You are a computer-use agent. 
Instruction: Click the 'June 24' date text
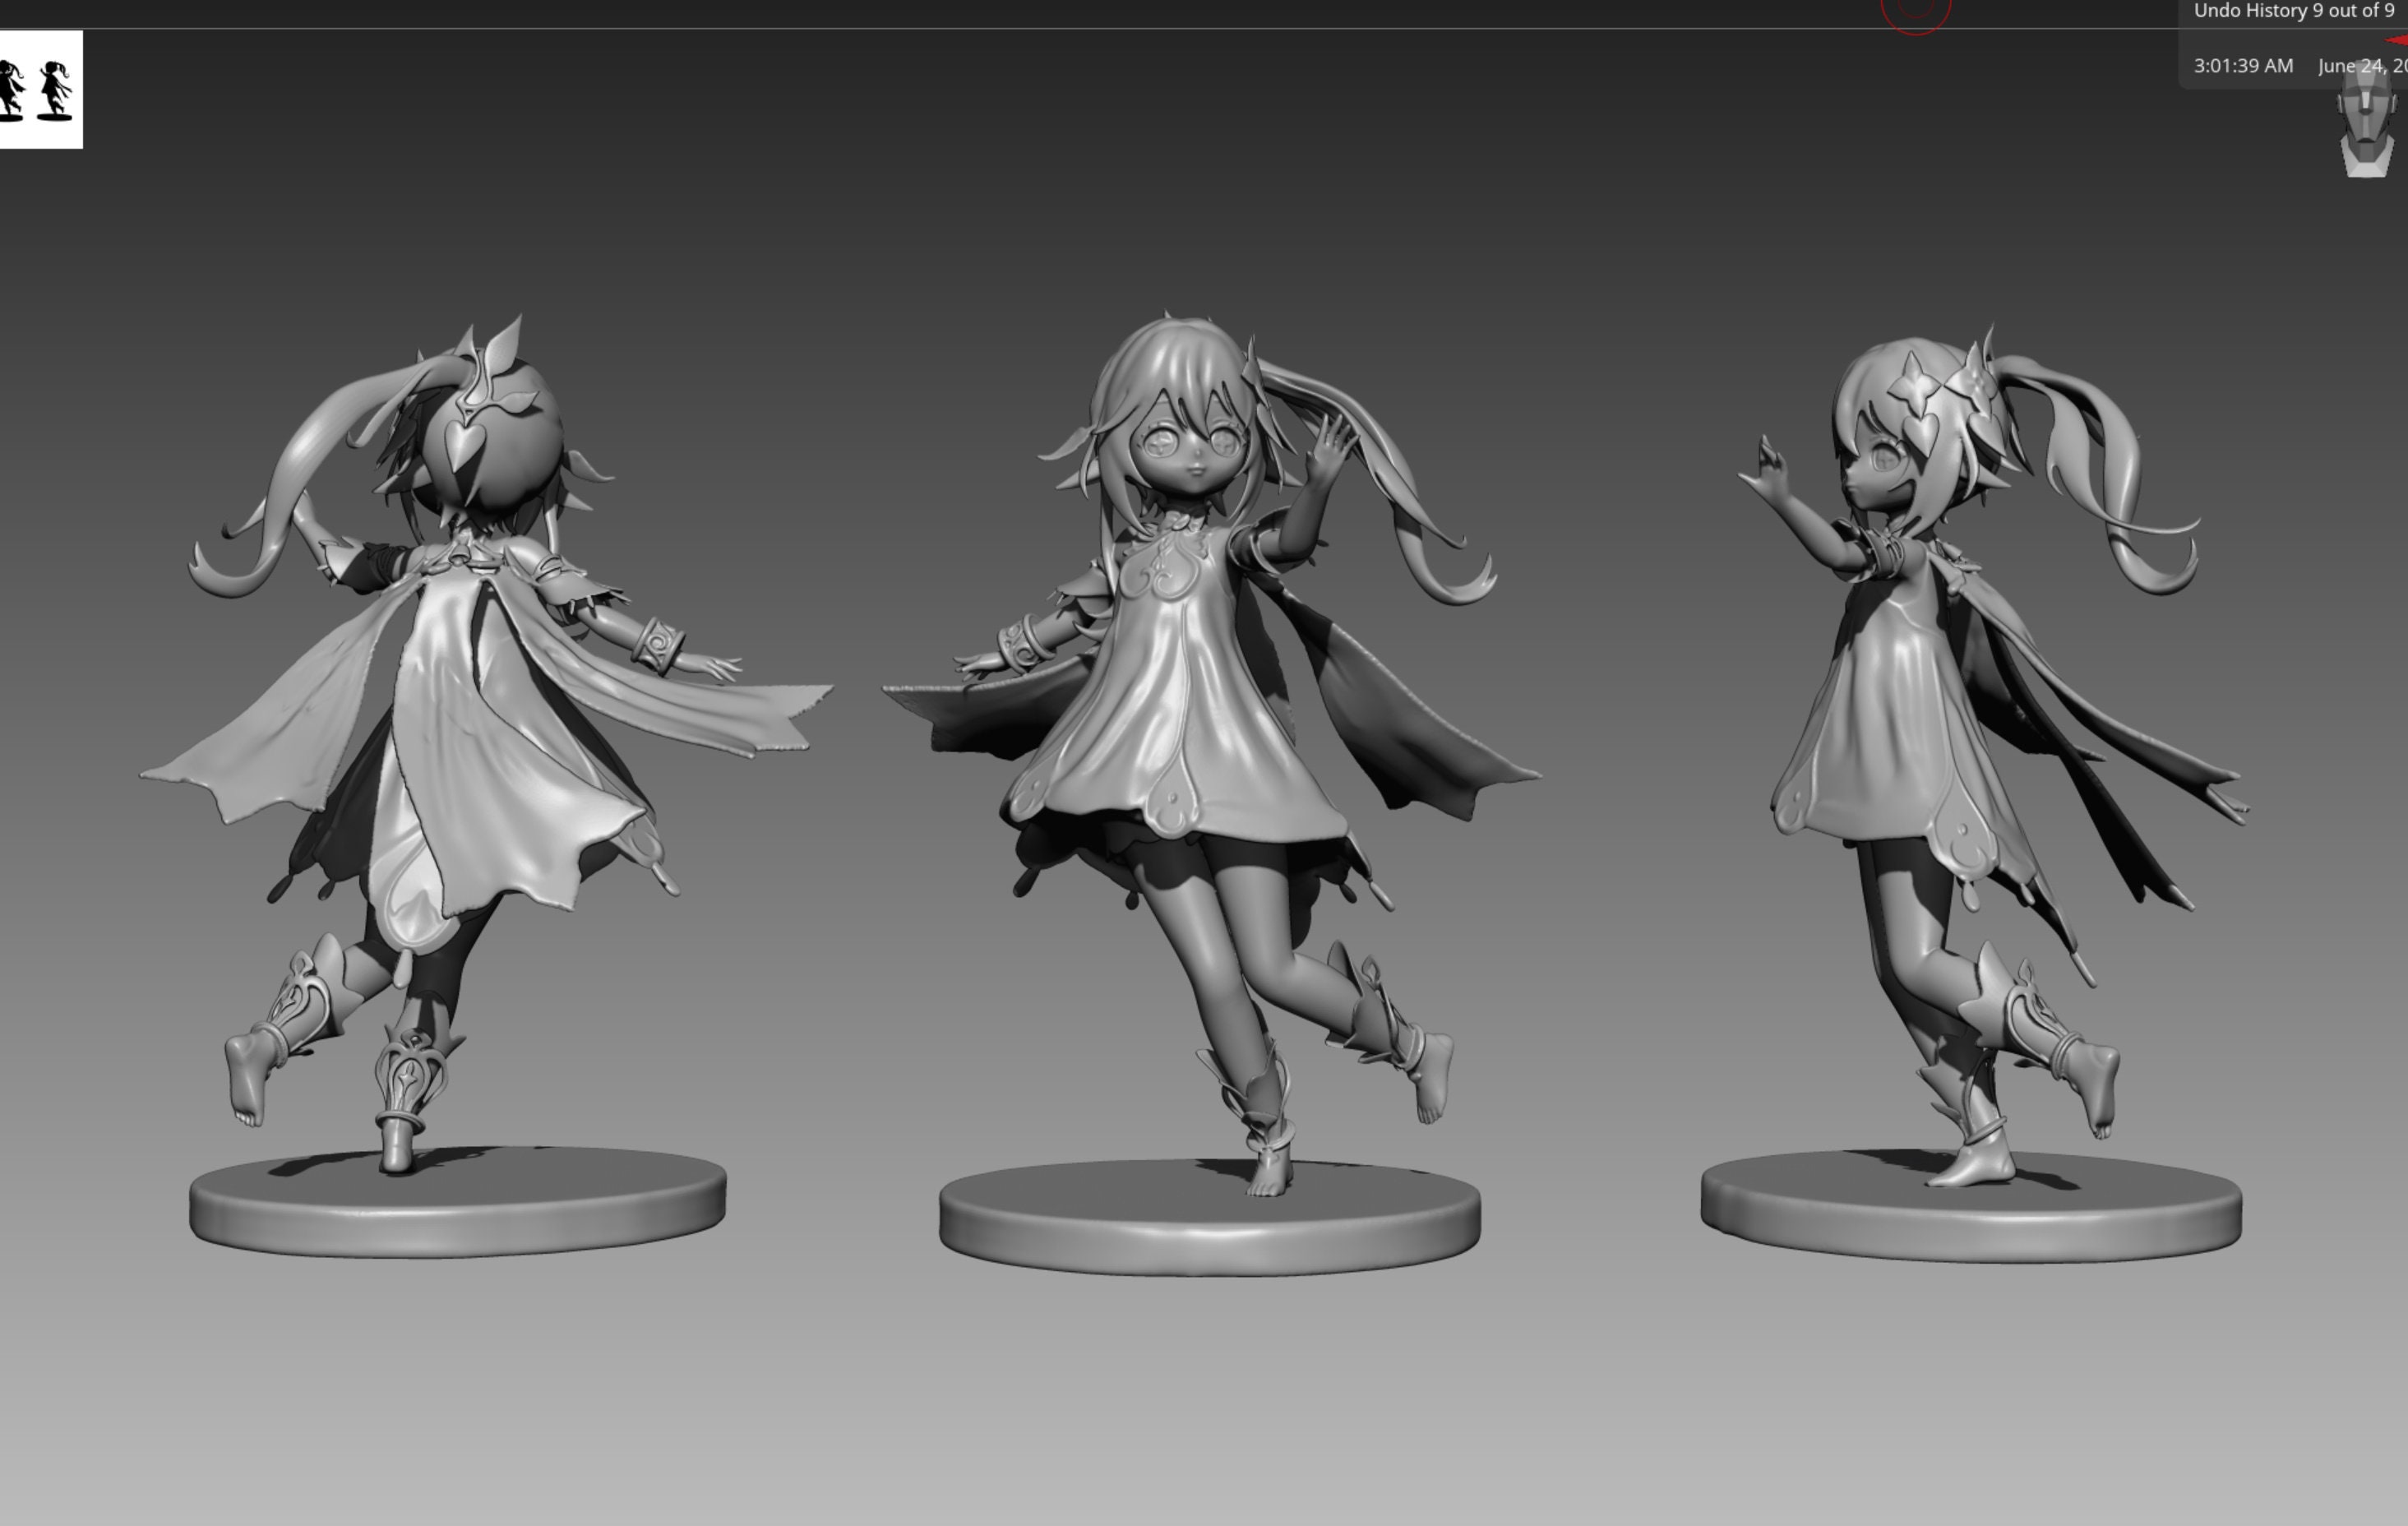[x=2351, y=66]
